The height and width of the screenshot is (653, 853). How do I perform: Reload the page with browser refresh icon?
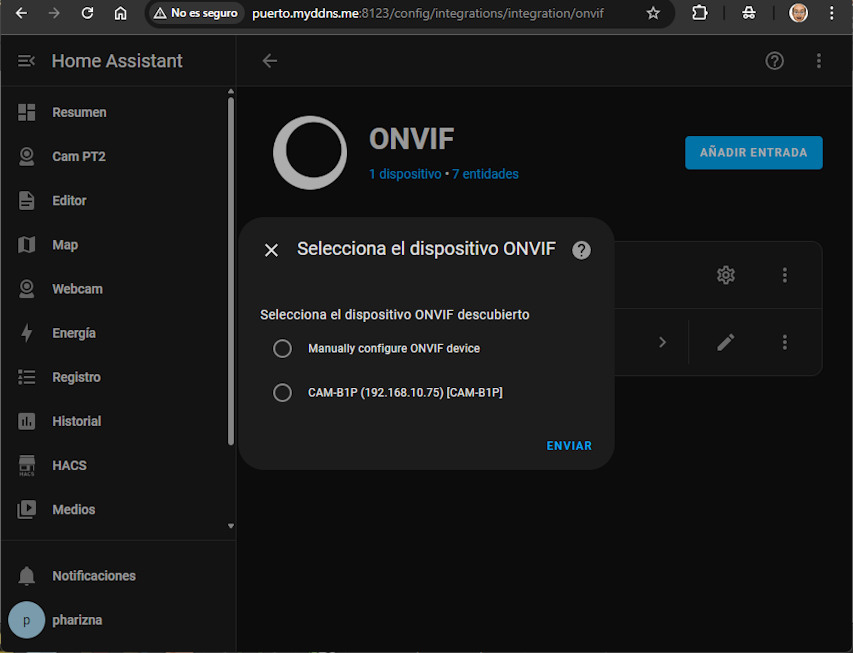87,13
